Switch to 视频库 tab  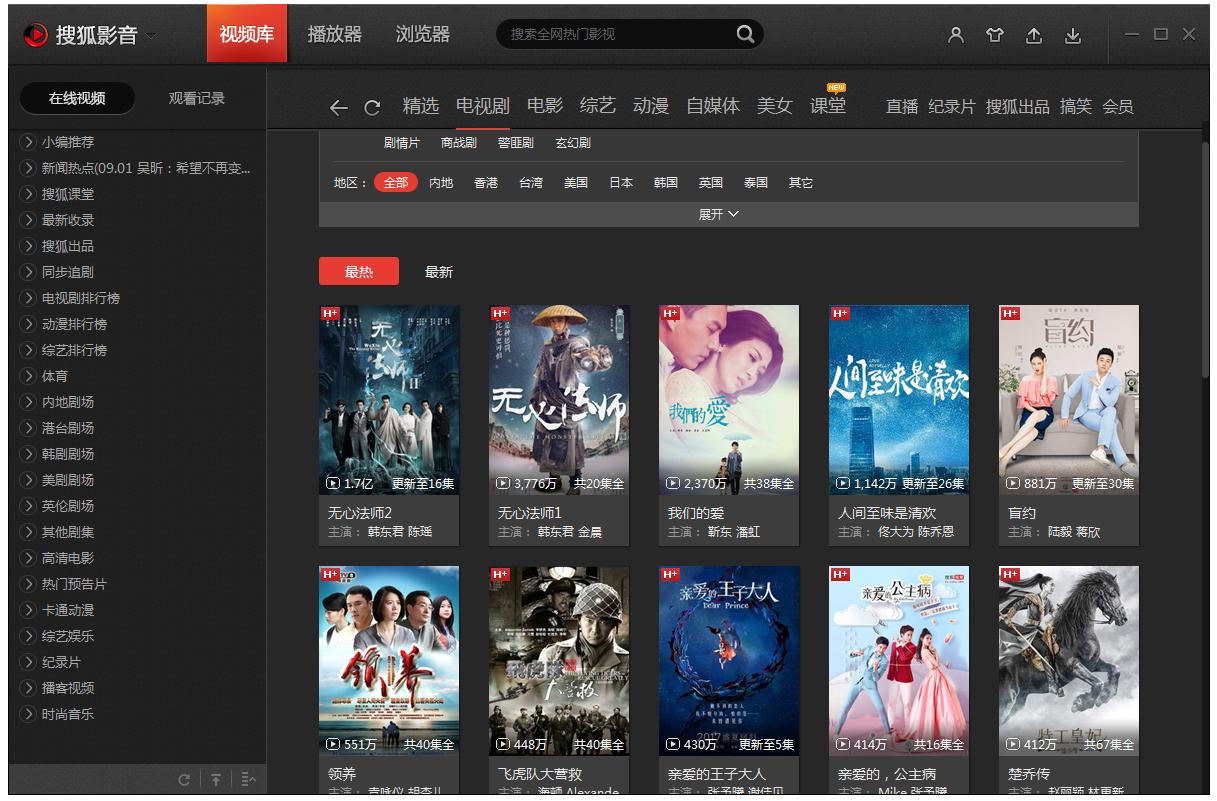tap(247, 34)
